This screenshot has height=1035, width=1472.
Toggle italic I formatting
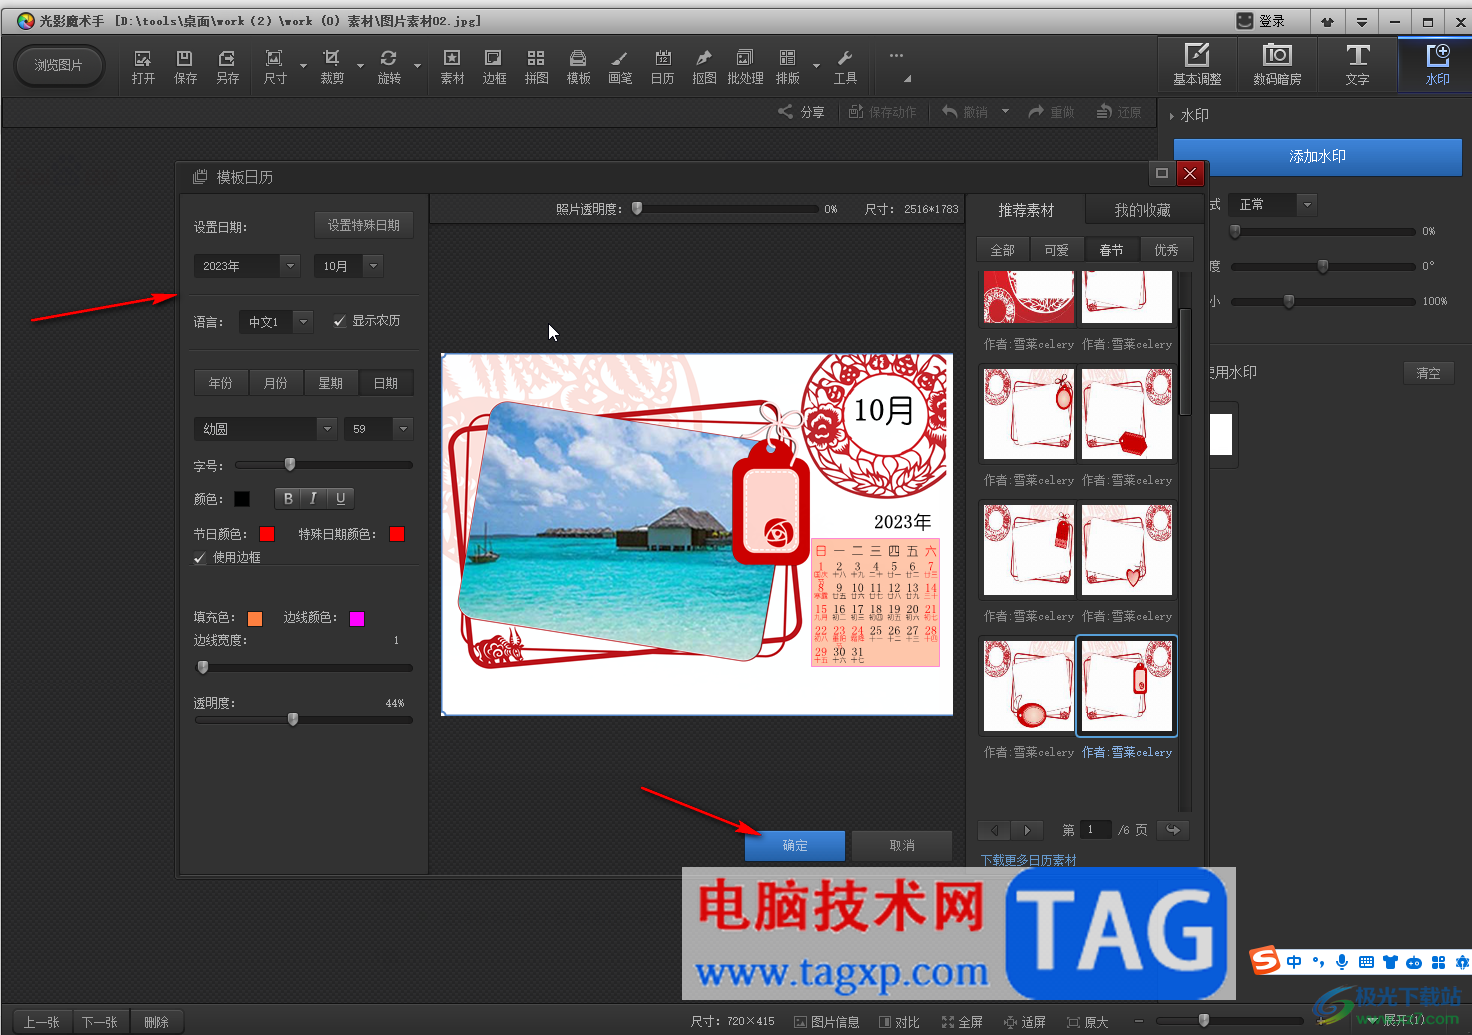(314, 498)
